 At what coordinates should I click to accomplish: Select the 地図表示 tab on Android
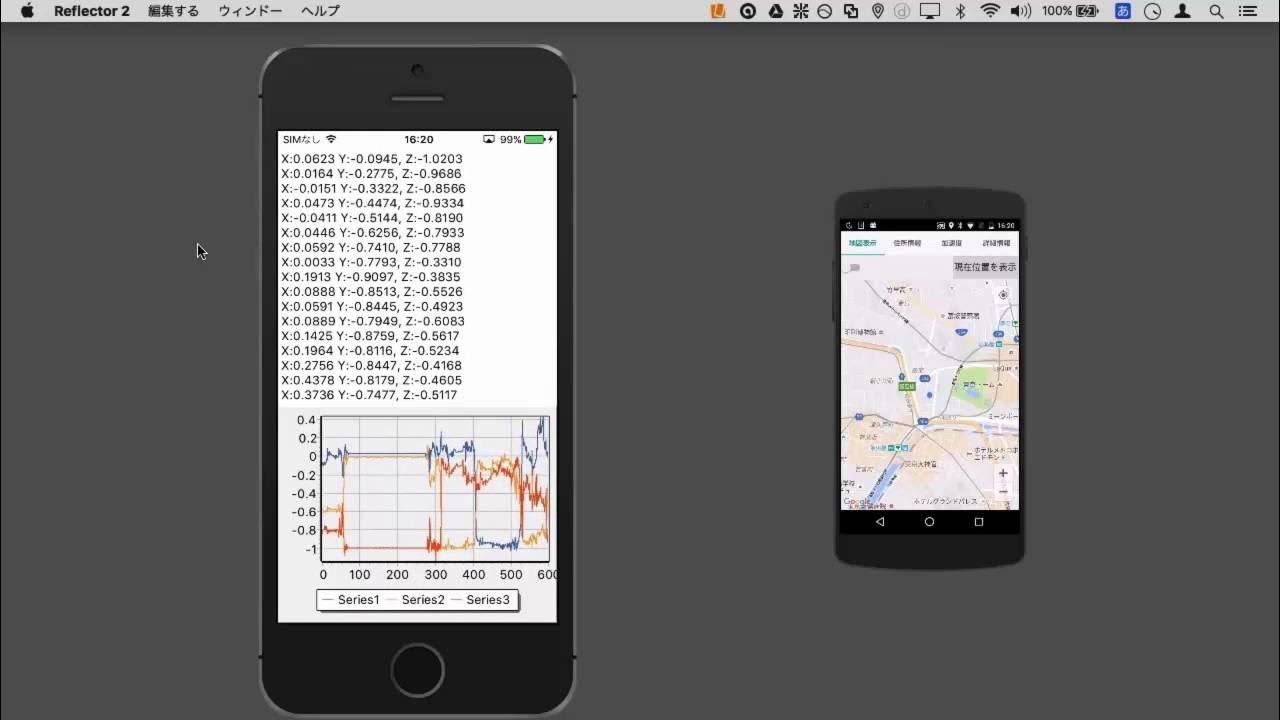coord(862,243)
